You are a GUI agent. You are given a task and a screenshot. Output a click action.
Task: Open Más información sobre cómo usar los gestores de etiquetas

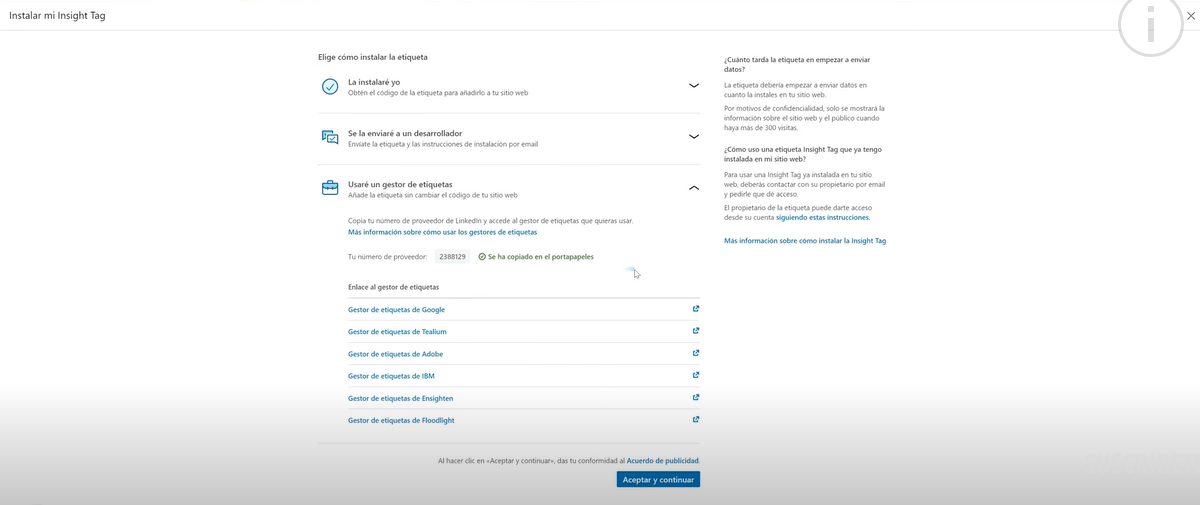pos(442,232)
